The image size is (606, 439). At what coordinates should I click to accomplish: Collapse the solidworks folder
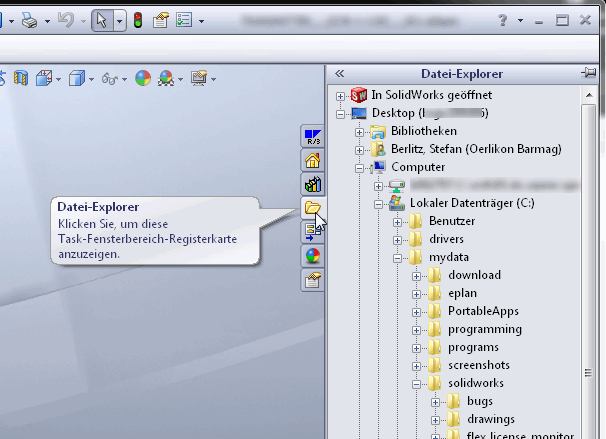[416, 385]
